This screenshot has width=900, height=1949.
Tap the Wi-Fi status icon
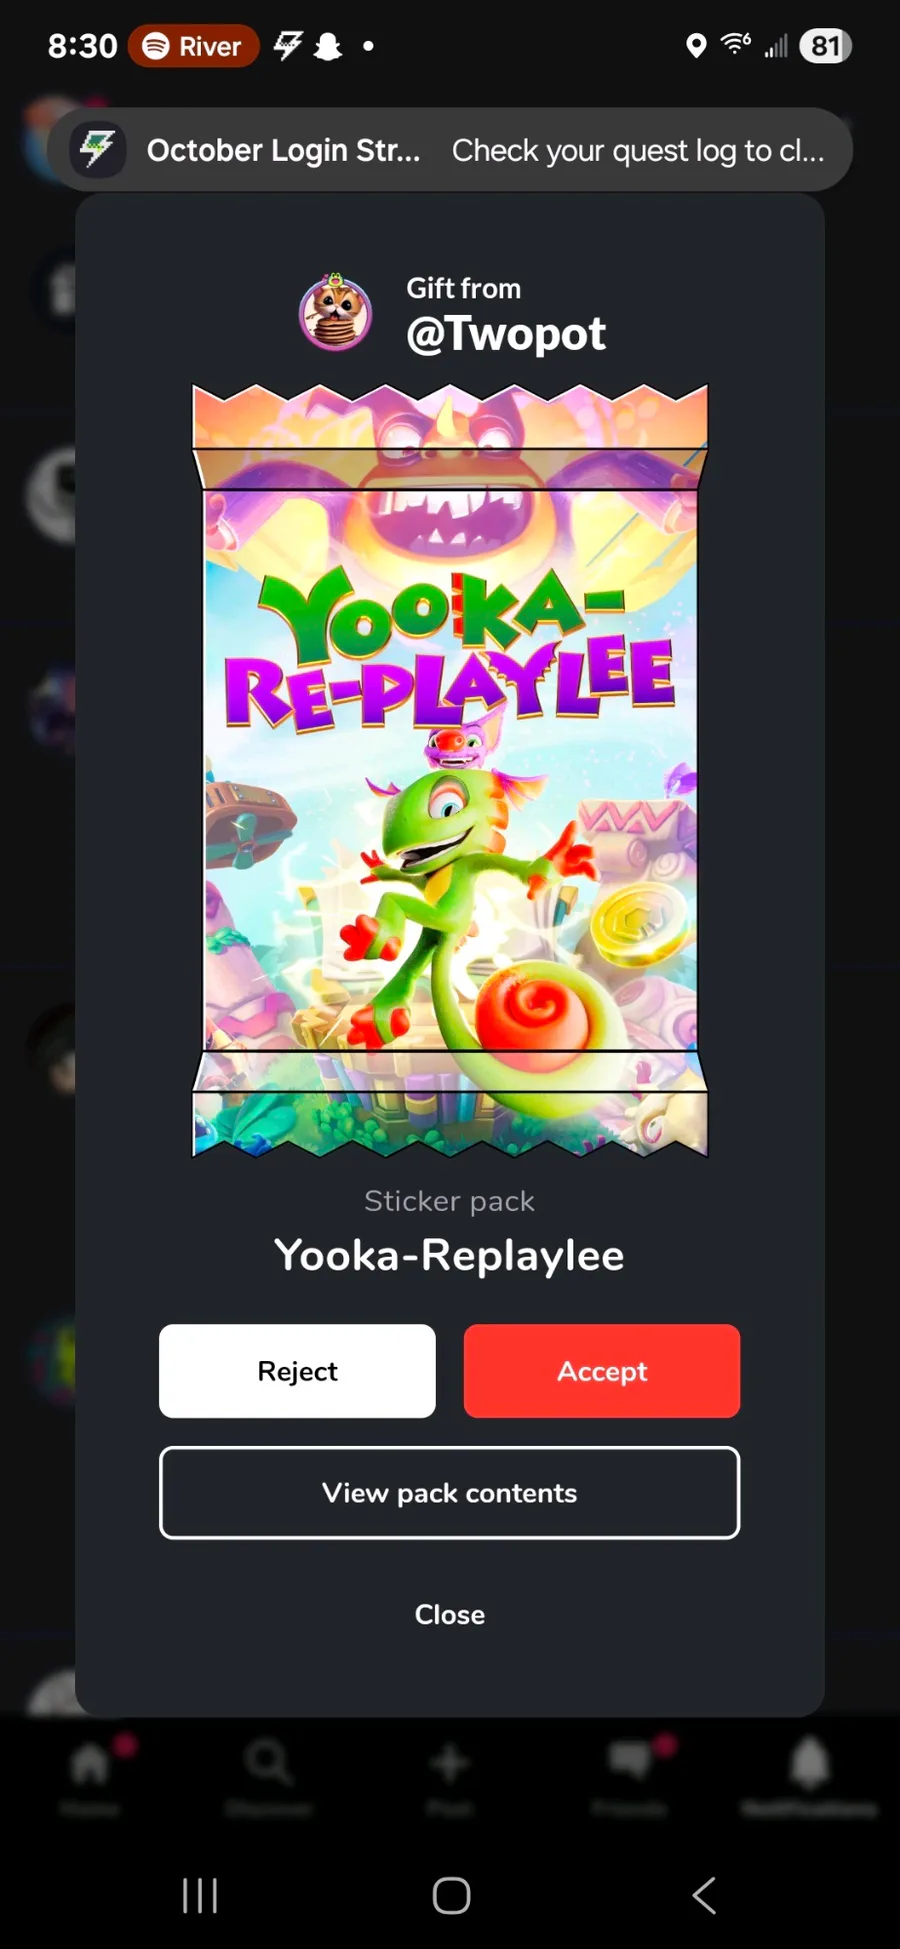(x=736, y=44)
